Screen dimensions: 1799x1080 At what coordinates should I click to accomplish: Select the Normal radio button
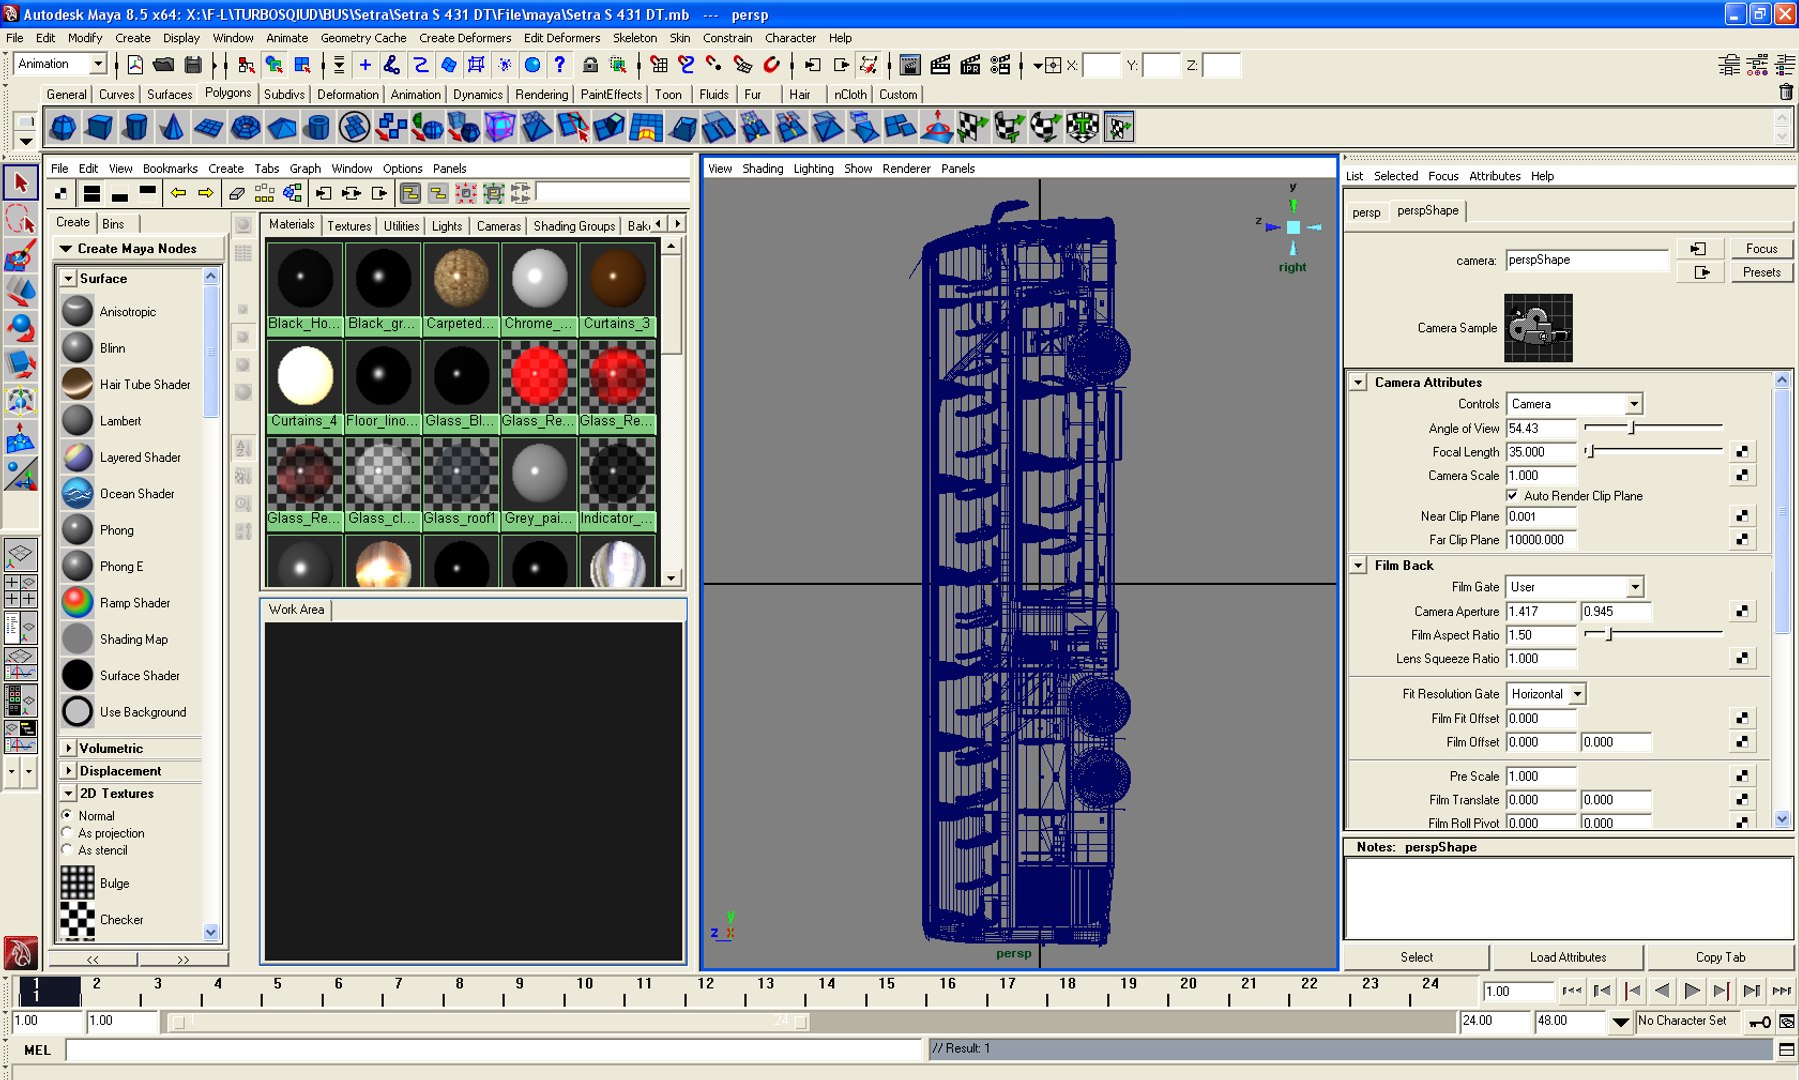coord(67,815)
